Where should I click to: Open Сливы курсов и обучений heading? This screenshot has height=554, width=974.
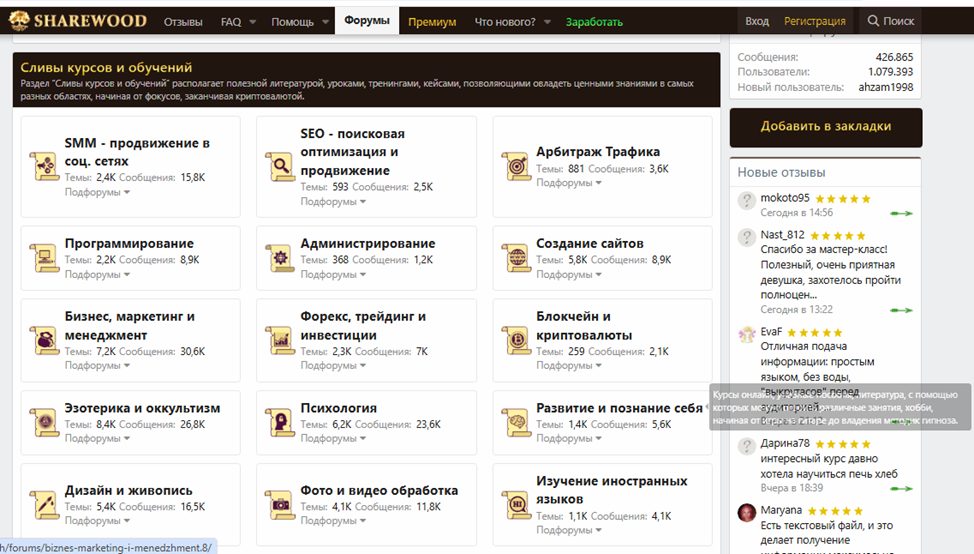pyautogui.click(x=106, y=68)
